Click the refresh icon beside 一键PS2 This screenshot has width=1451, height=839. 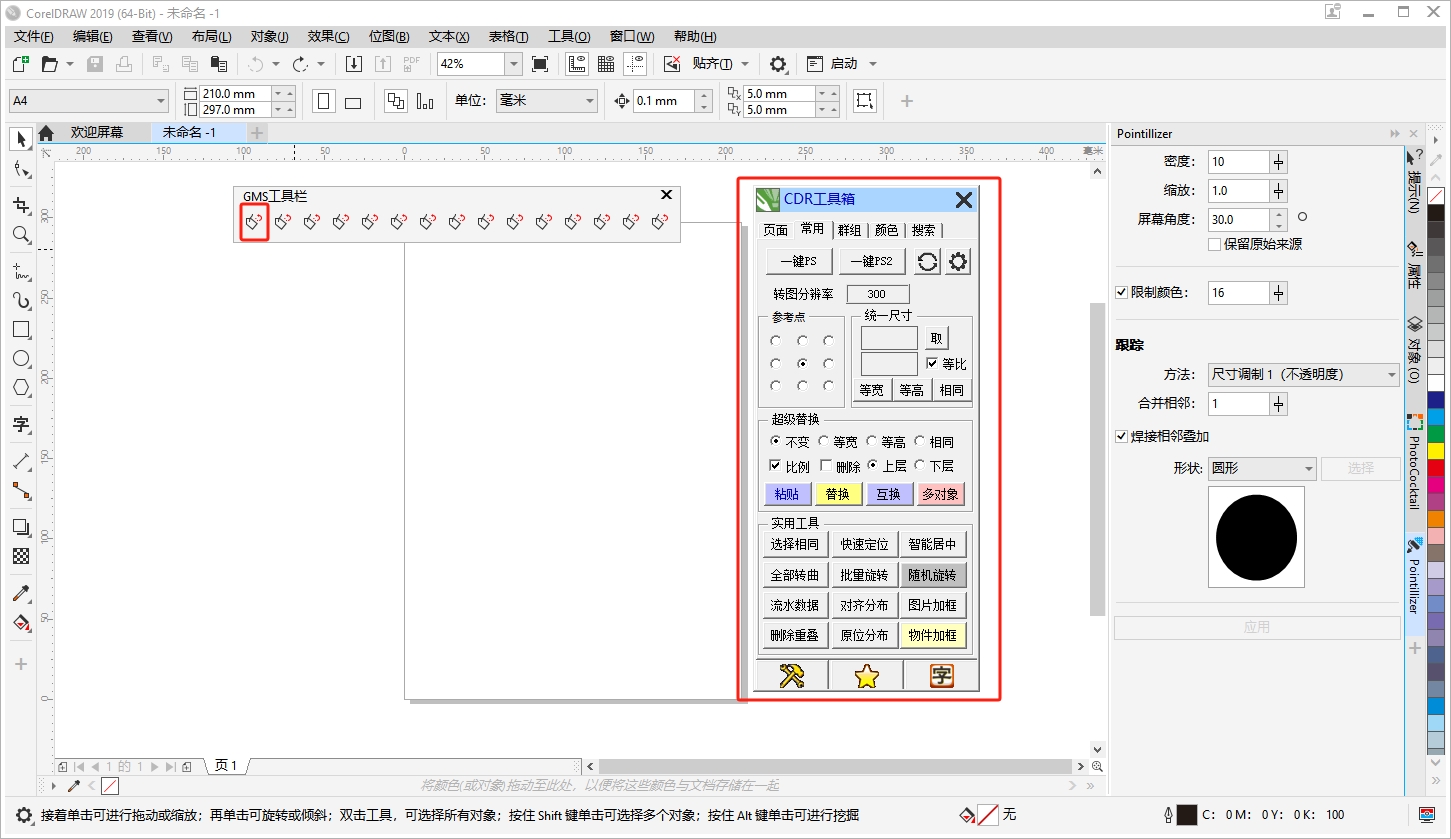point(928,262)
